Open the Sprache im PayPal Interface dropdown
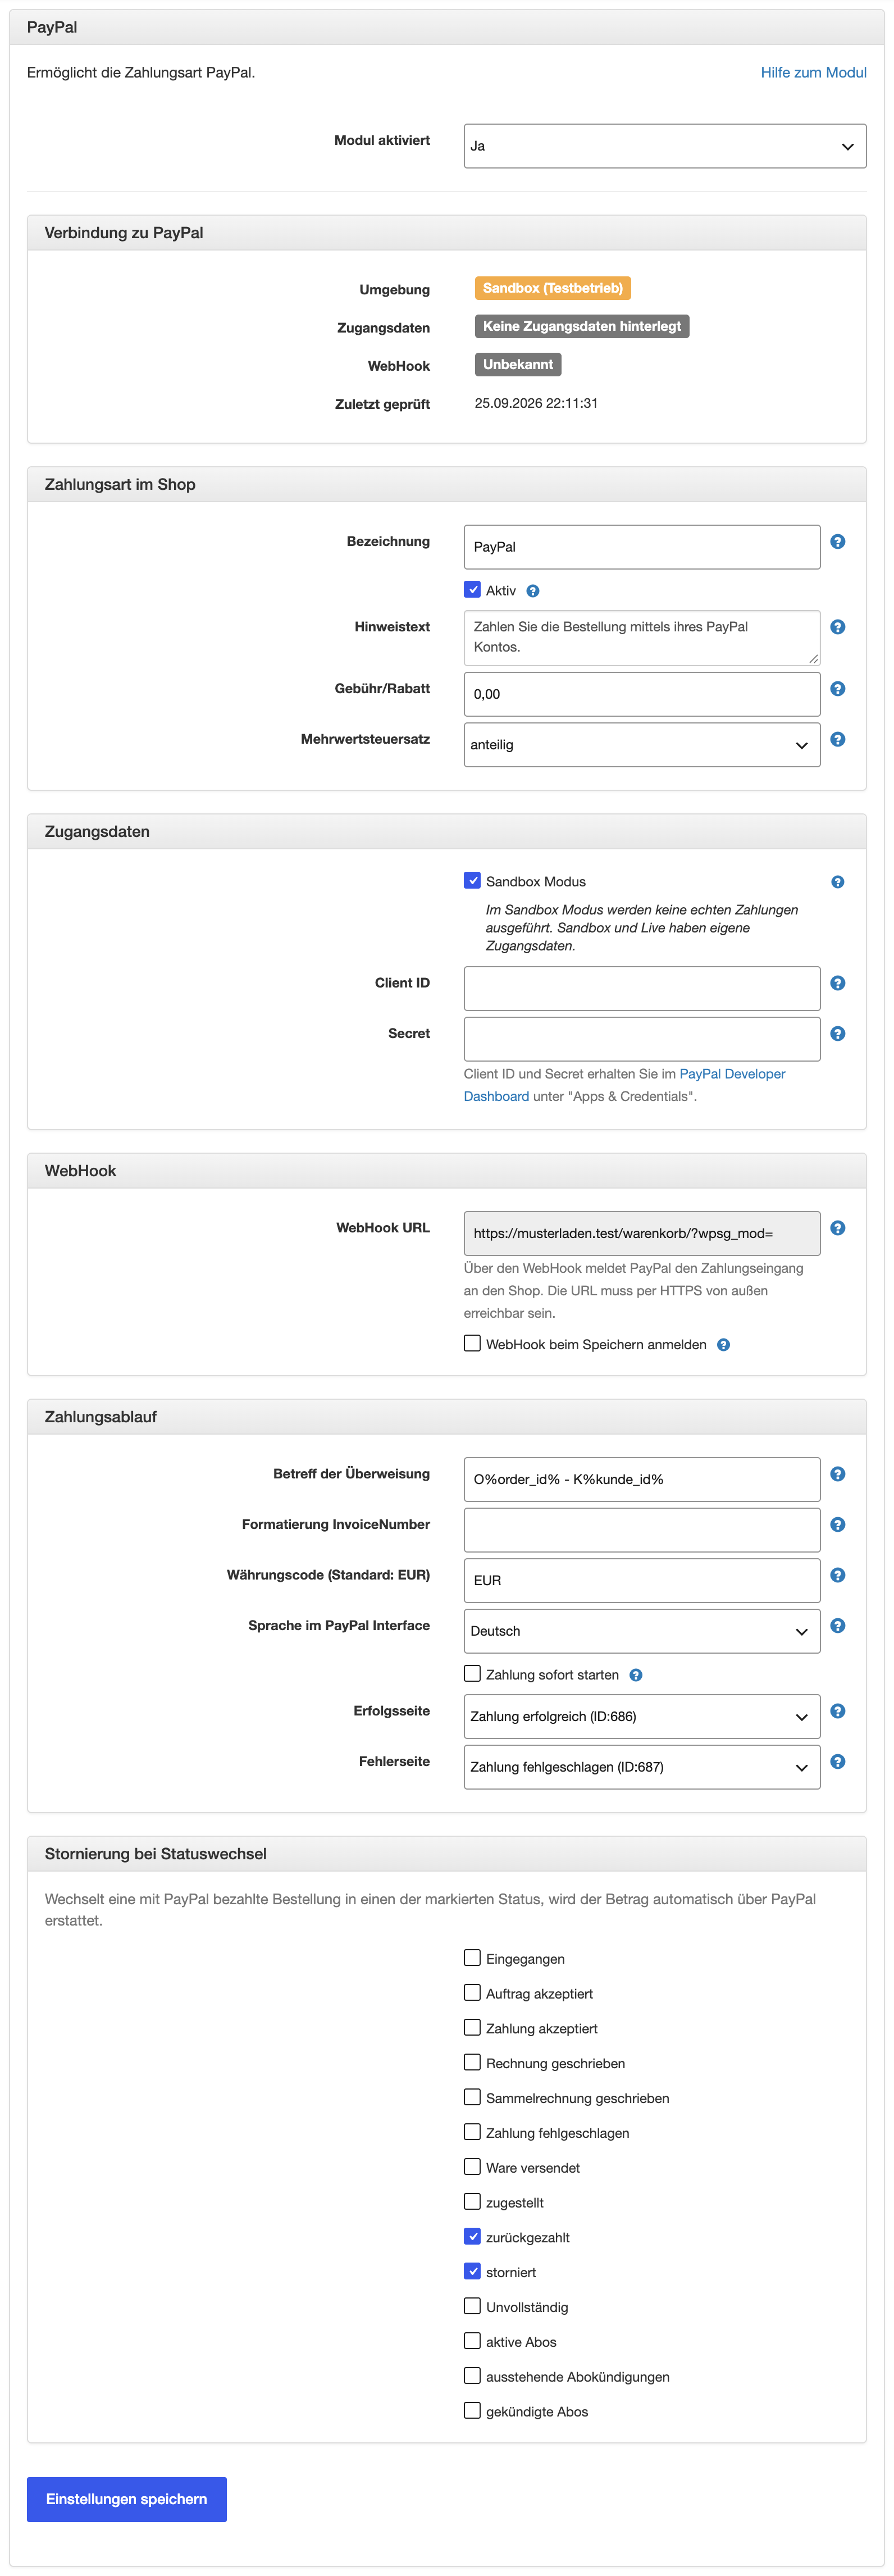The height and width of the screenshot is (2576, 894). (x=642, y=1631)
